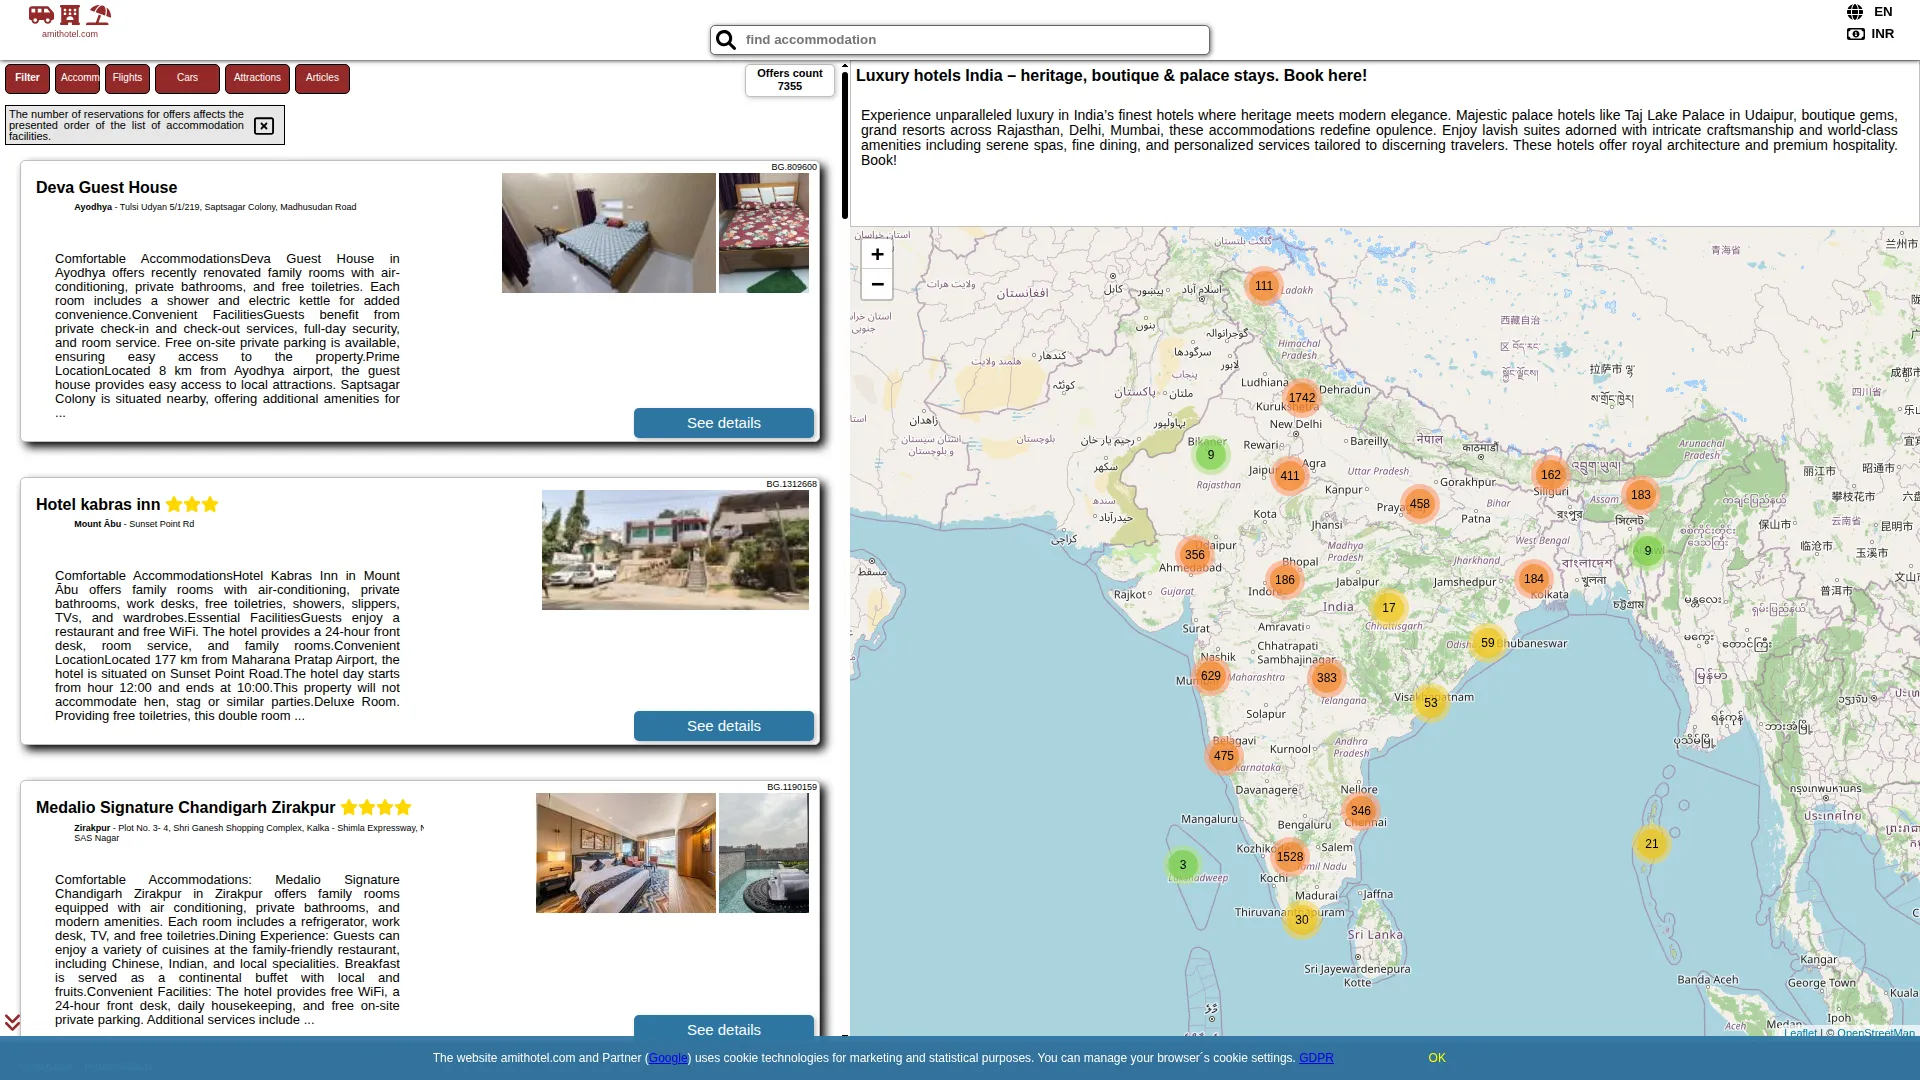
Task: Click map cluster 21 in Andaman Islands
Action: [x=1652, y=844]
